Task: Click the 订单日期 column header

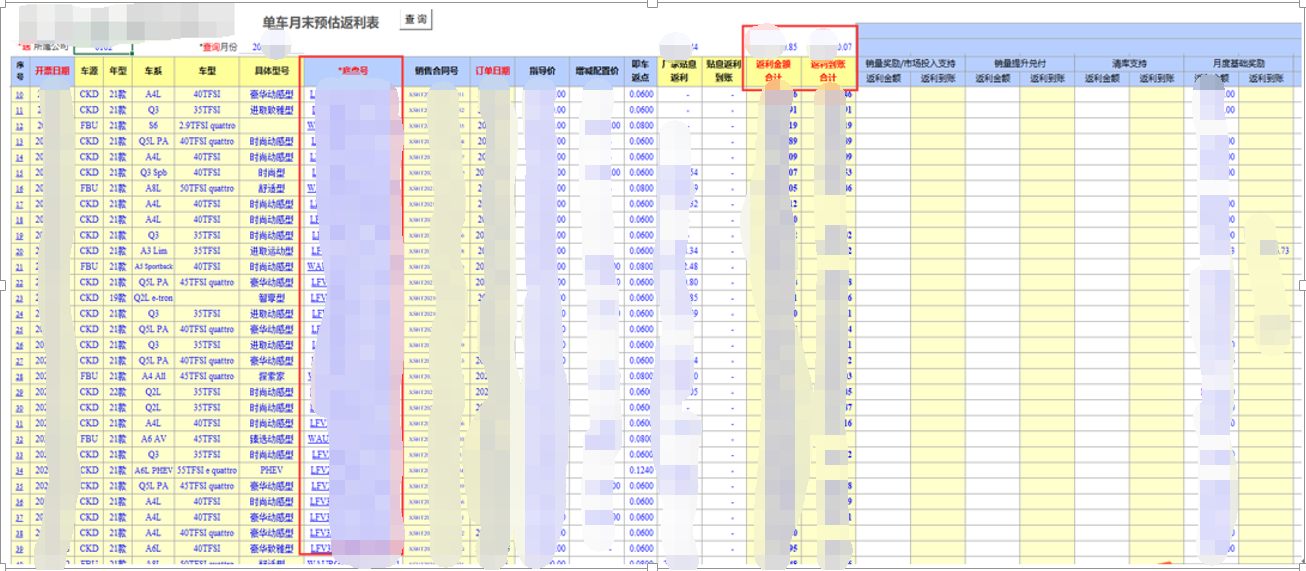Action: (x=493, y=71)
